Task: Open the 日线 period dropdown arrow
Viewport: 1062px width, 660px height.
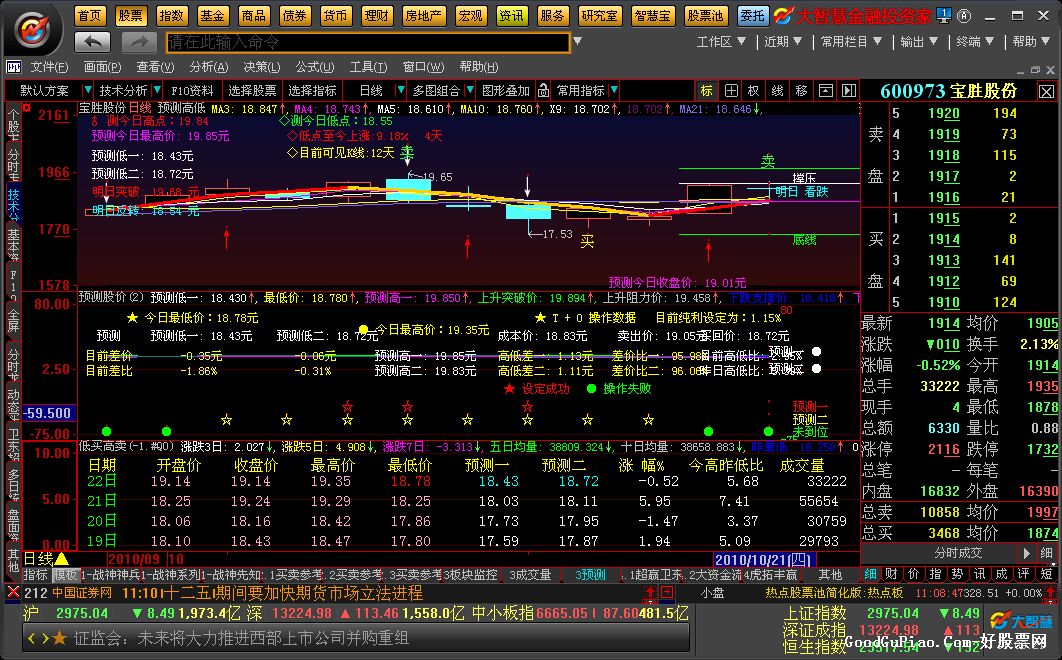Action: (400, 90)
